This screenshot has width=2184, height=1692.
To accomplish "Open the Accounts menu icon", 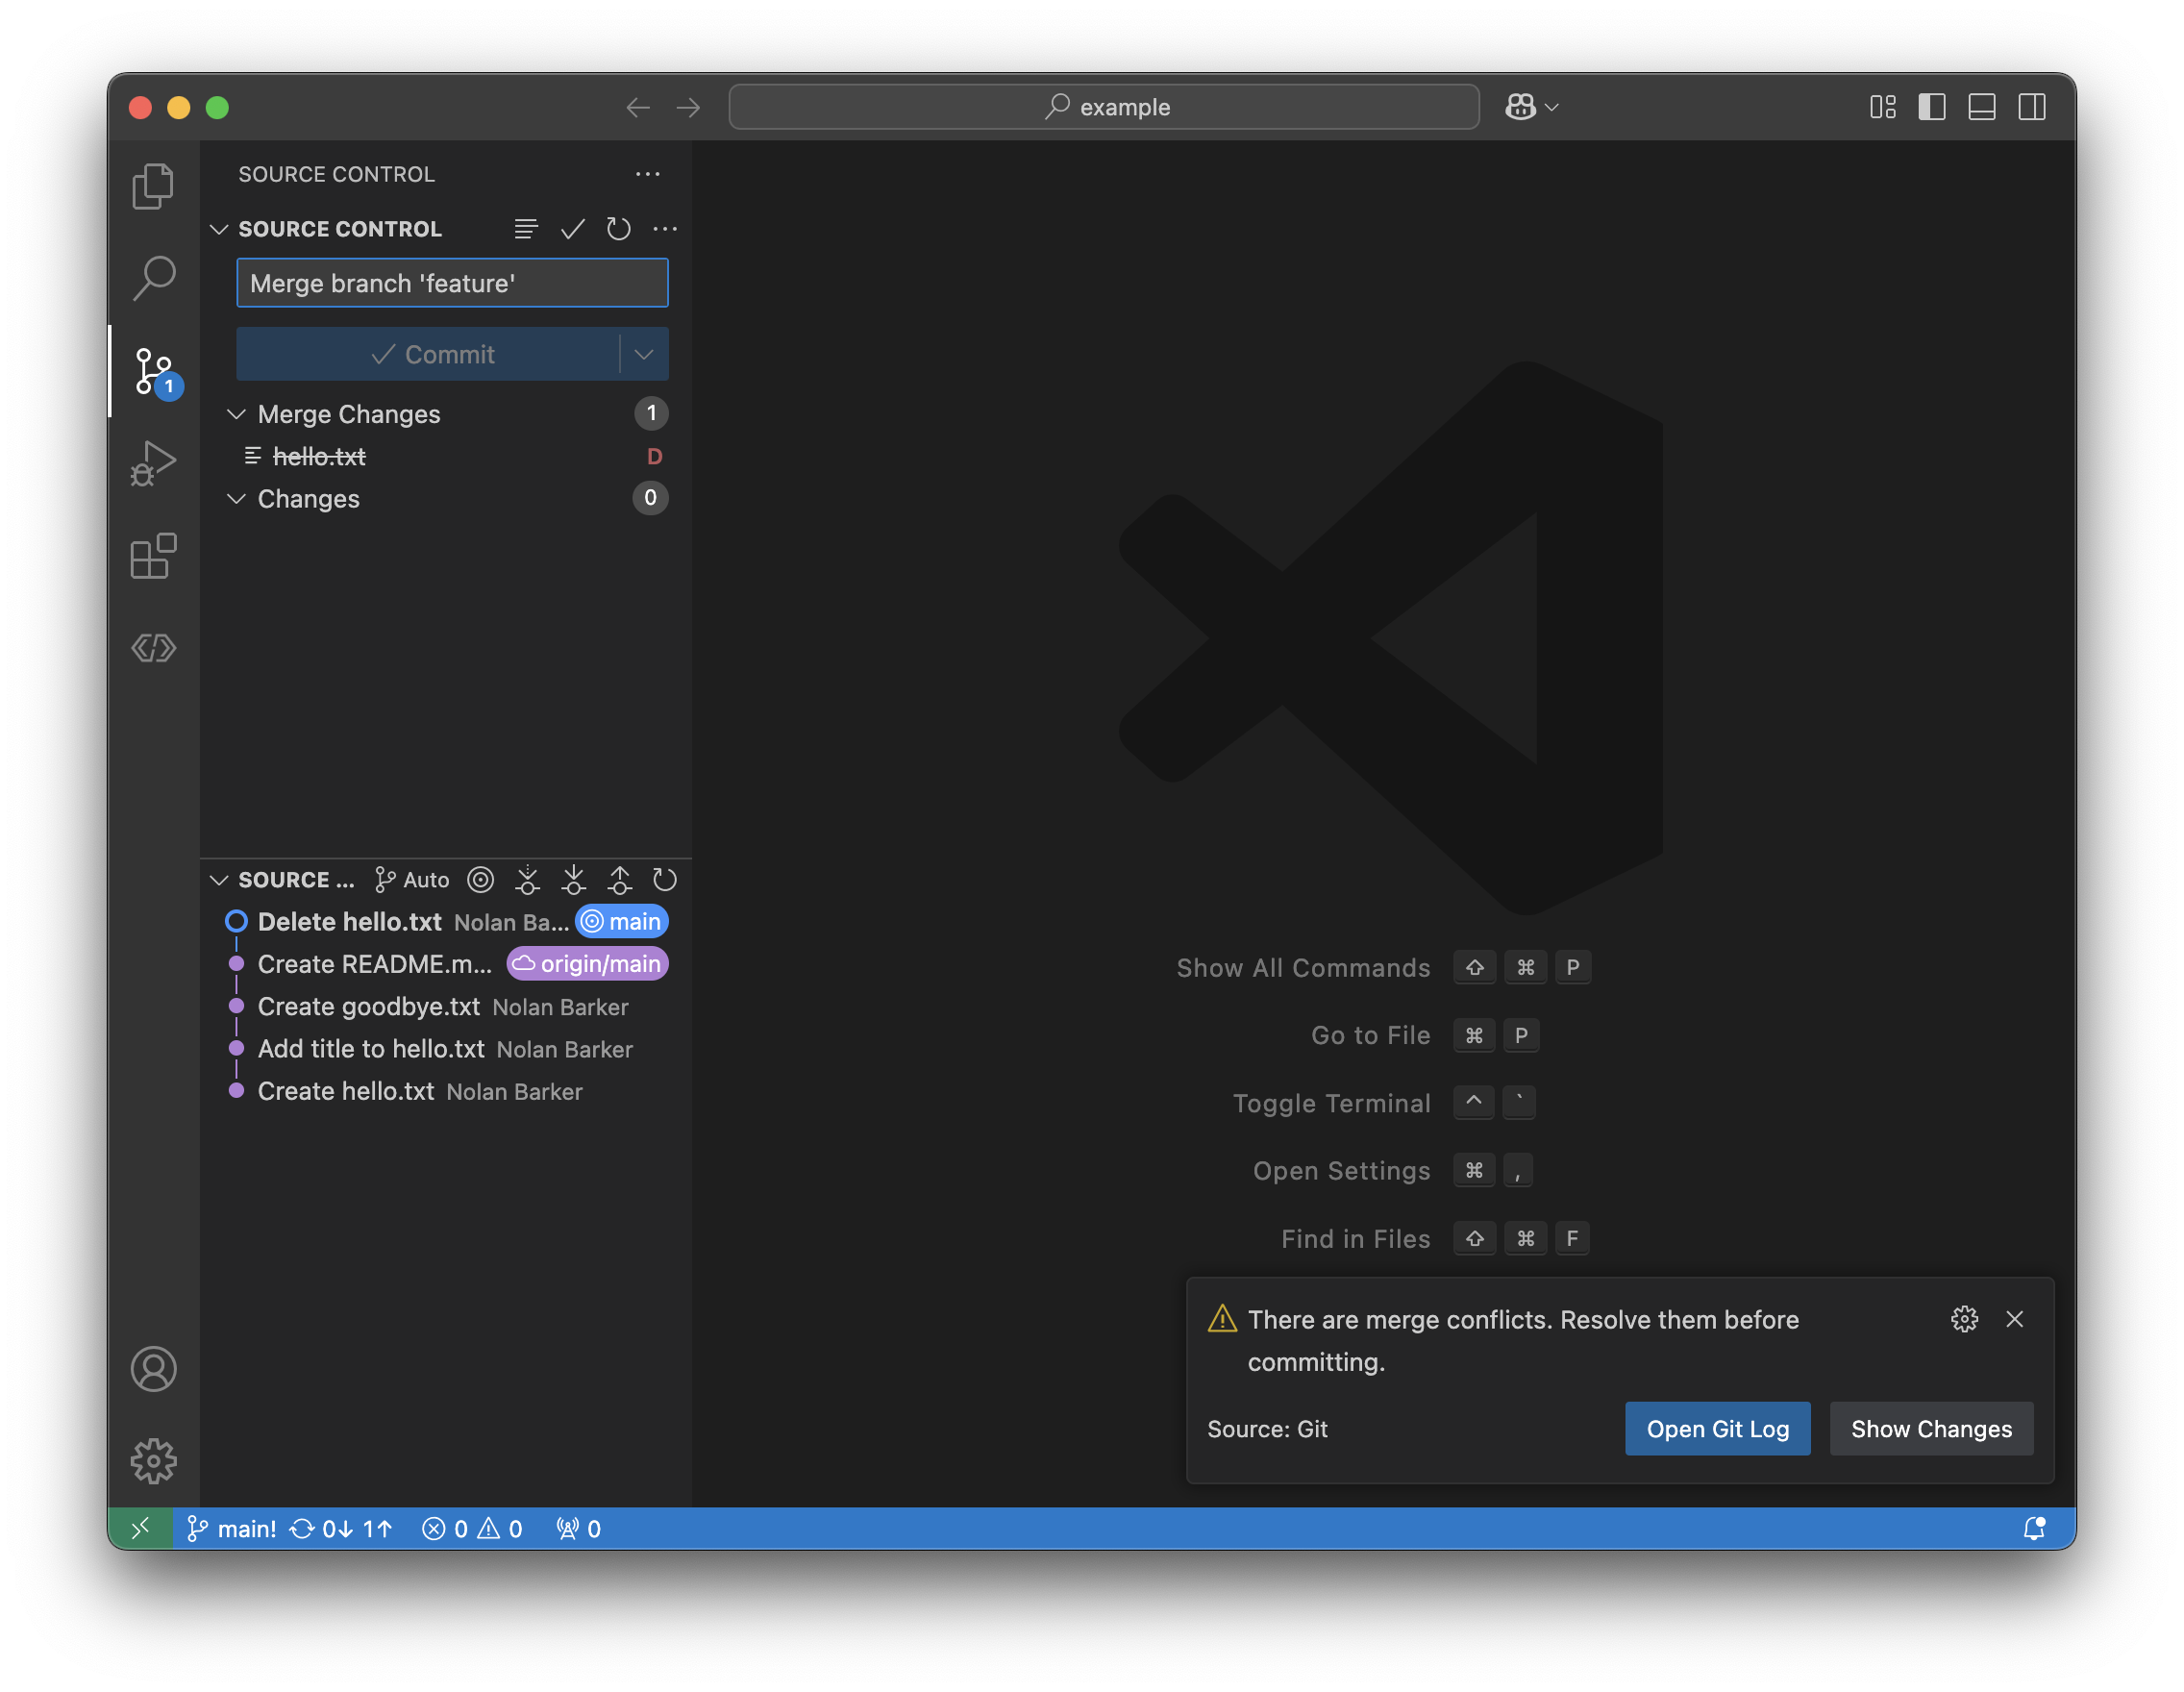I will [153, 1369].
